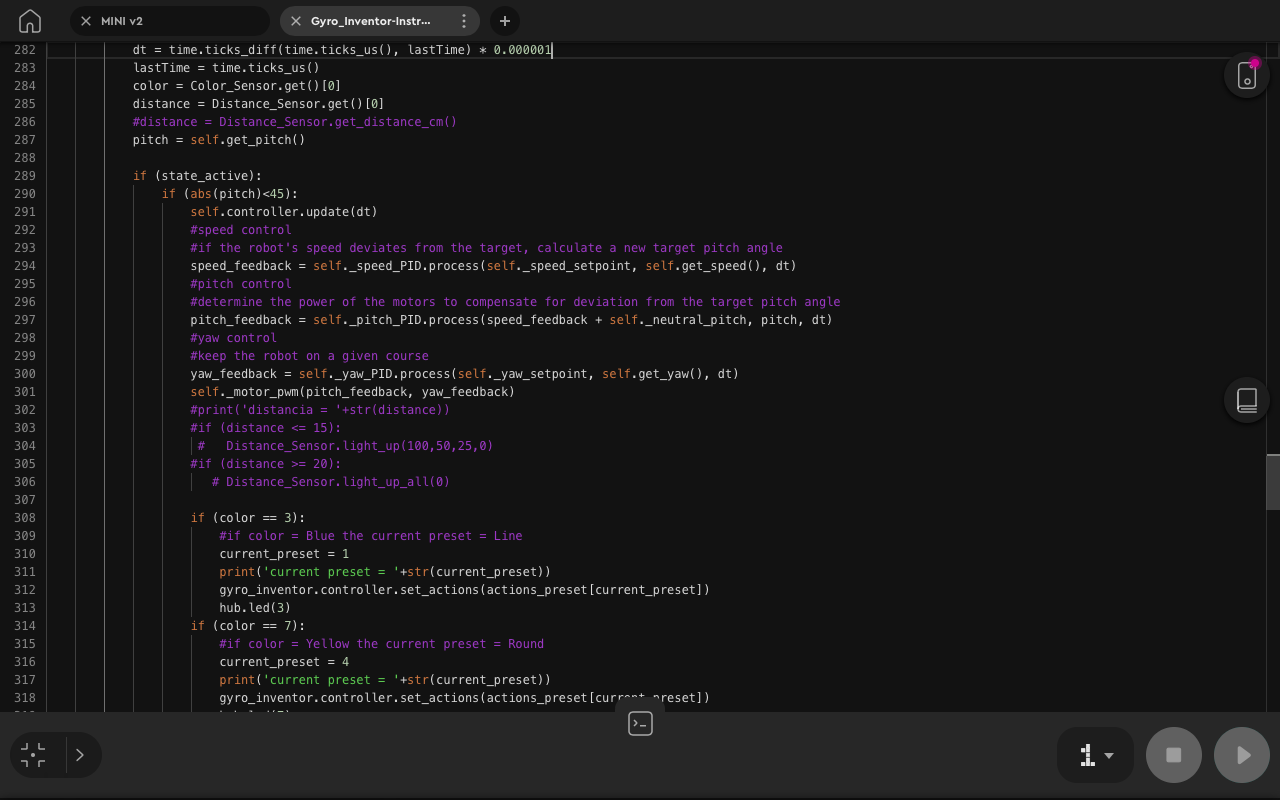
Task: Open the hub dashboard crosshair icon
Action: click(x=33, y=755)
